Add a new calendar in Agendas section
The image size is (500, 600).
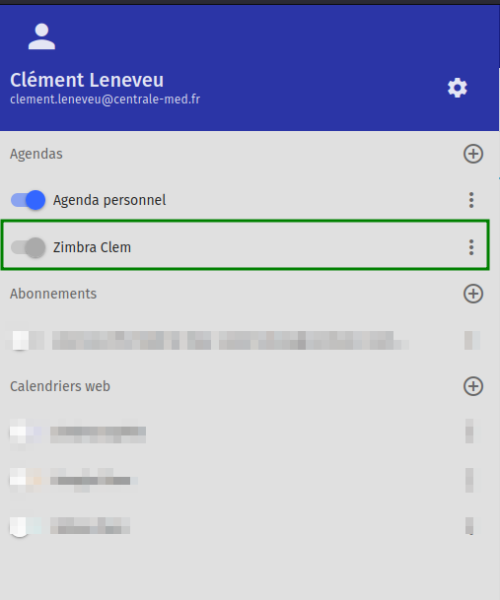473,154
